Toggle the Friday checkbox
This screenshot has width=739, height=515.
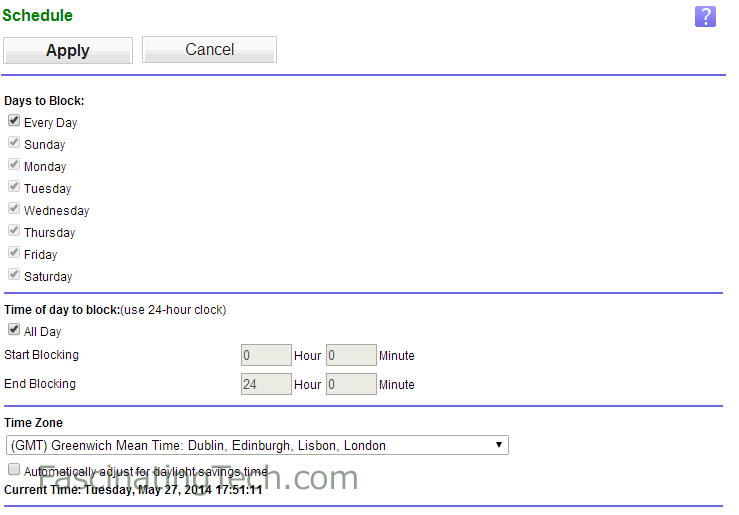point(14,253)
